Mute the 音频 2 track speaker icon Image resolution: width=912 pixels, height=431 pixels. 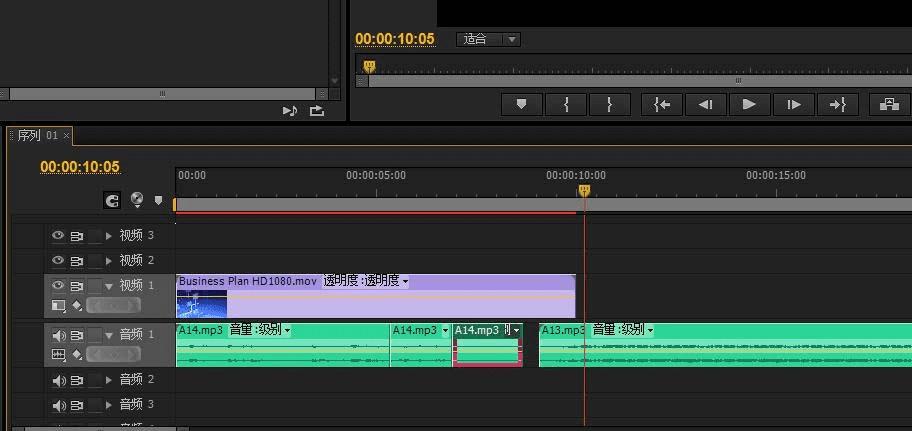(59, 380)
